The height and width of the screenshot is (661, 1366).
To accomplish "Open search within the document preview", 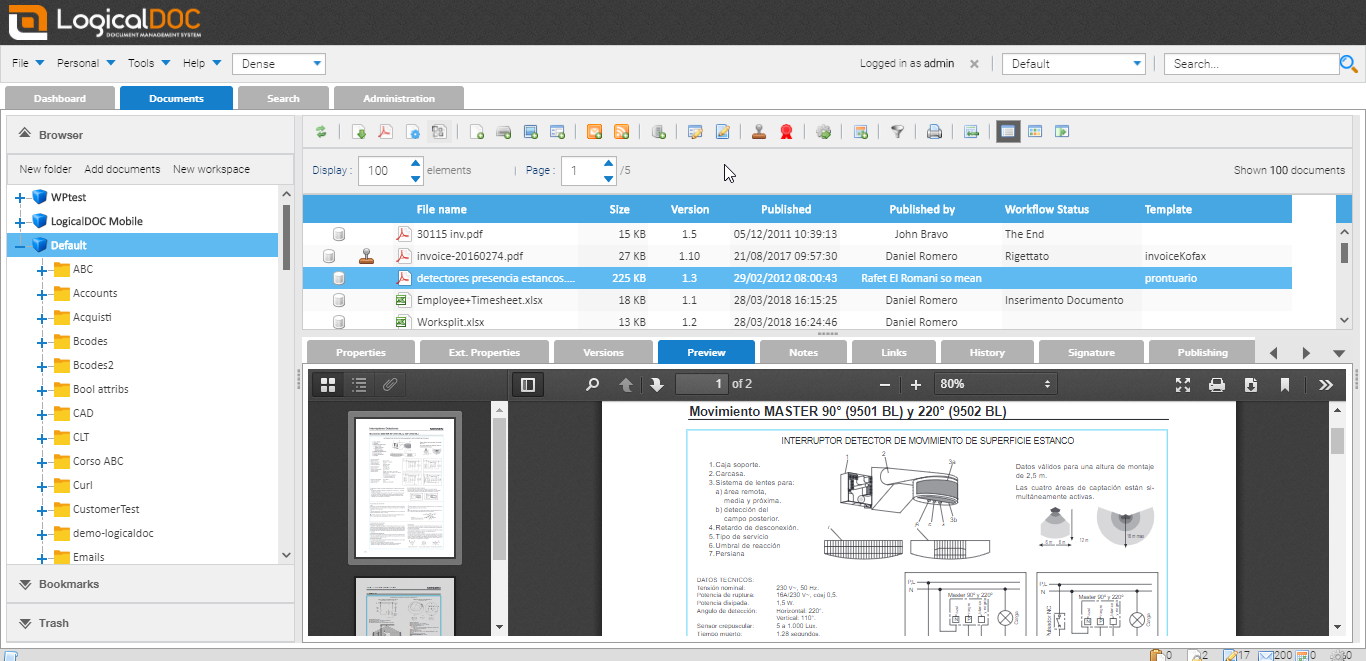I will click(x=592, y=384).
